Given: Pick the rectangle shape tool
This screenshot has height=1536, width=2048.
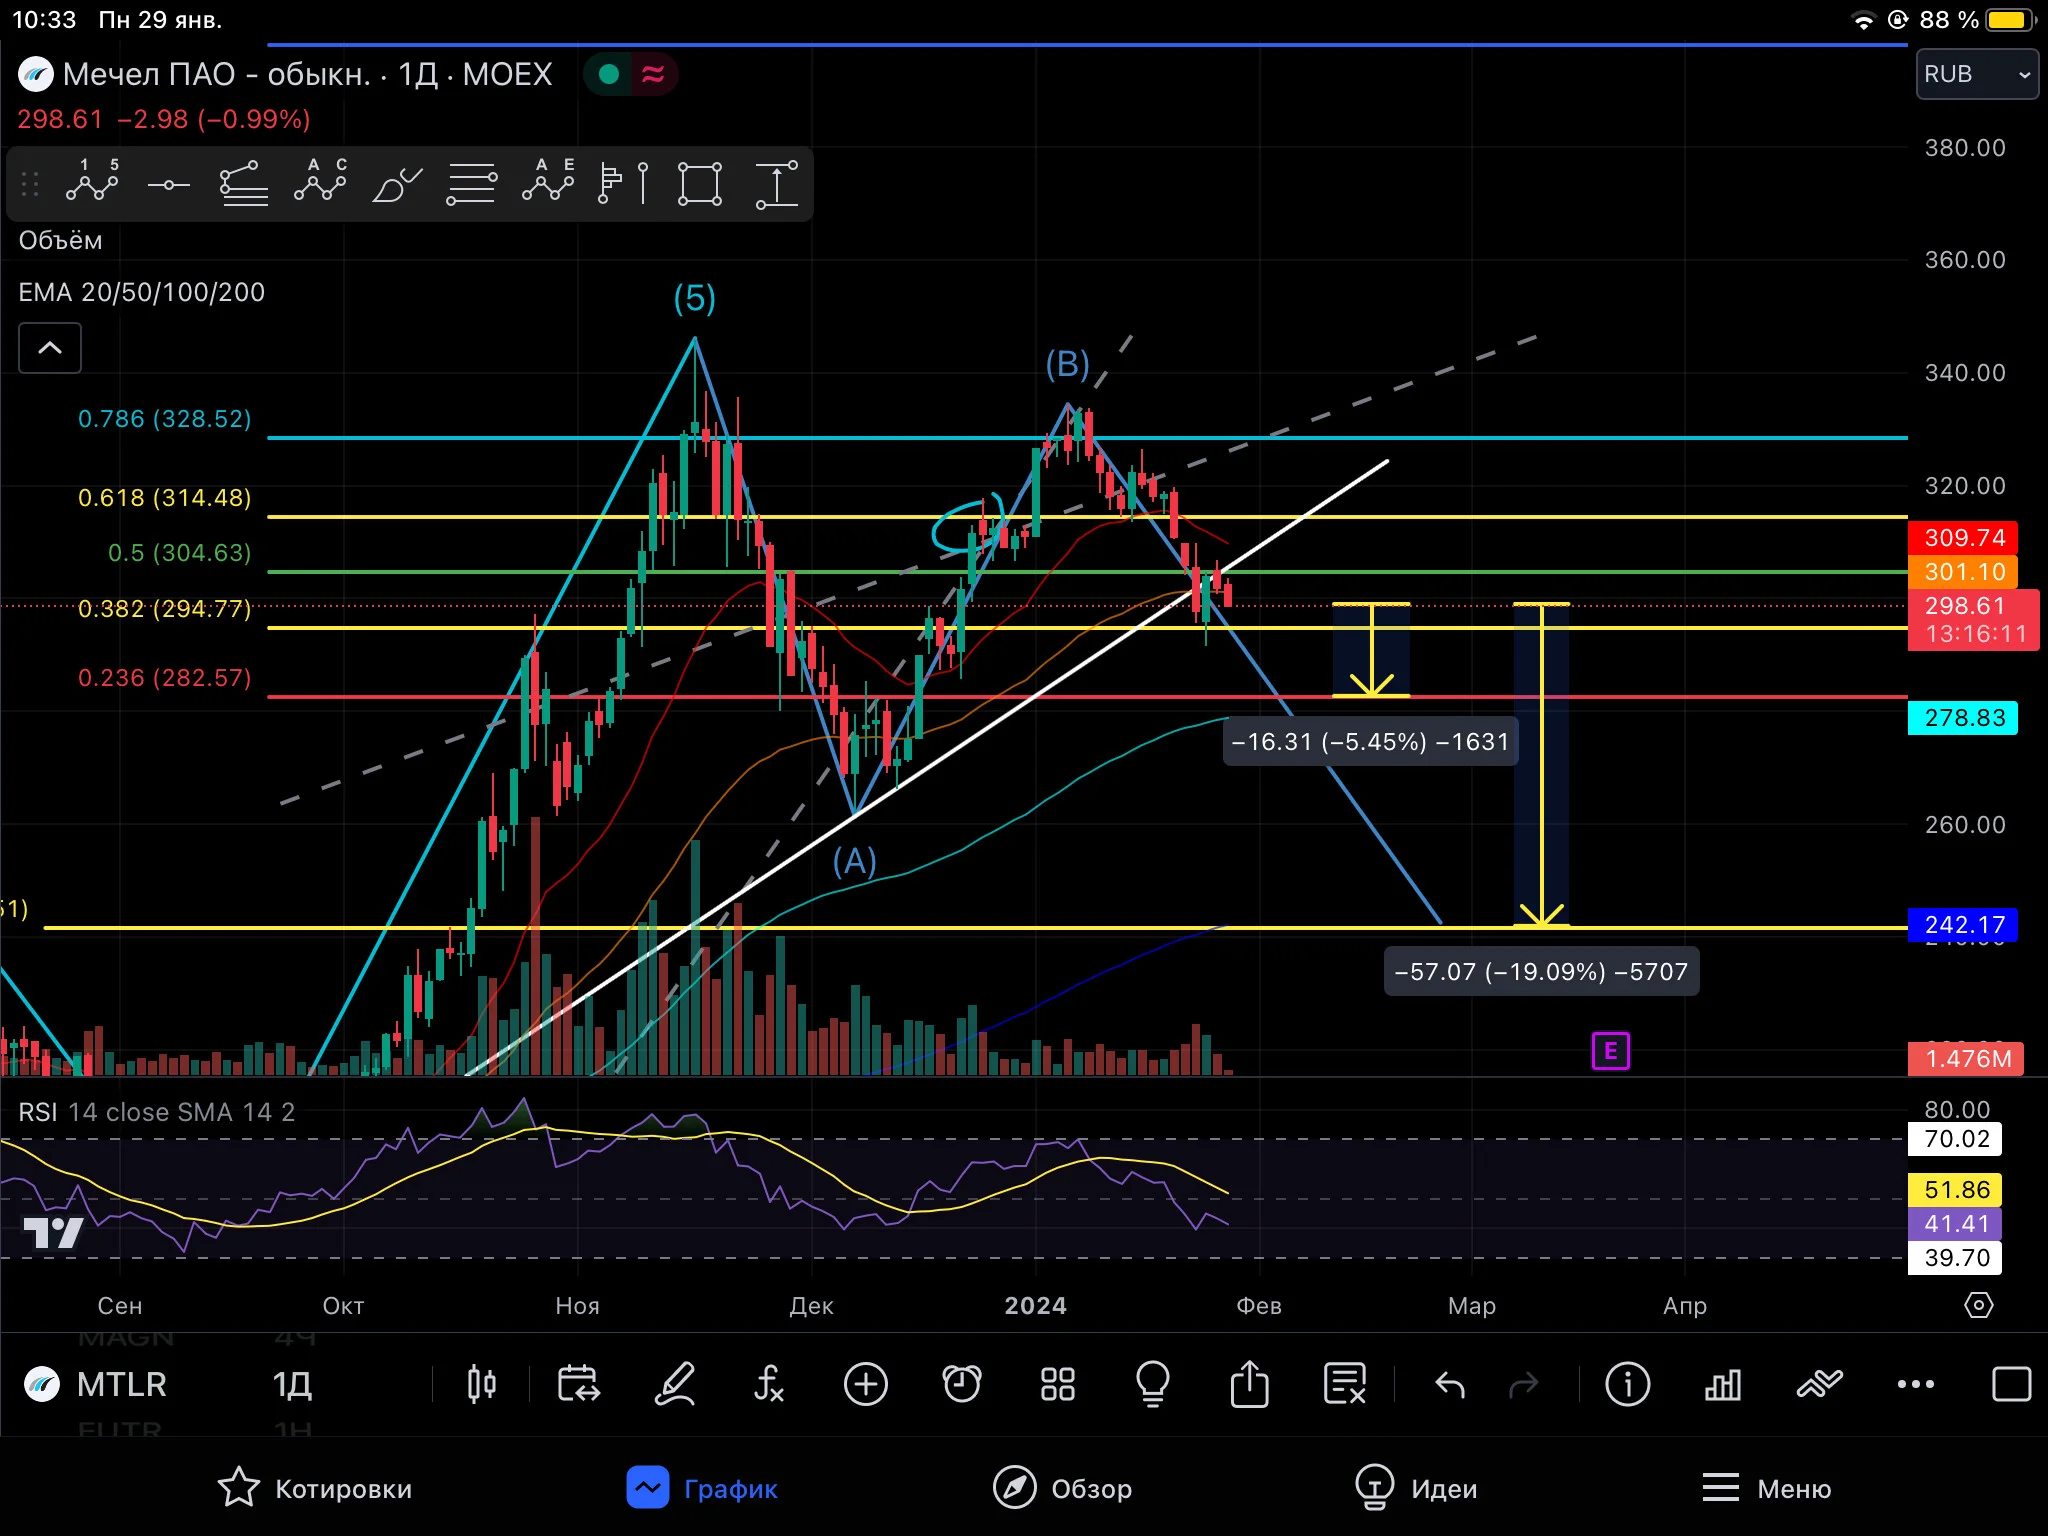Looking at the screenshot, I should click(x=700, y=184).
